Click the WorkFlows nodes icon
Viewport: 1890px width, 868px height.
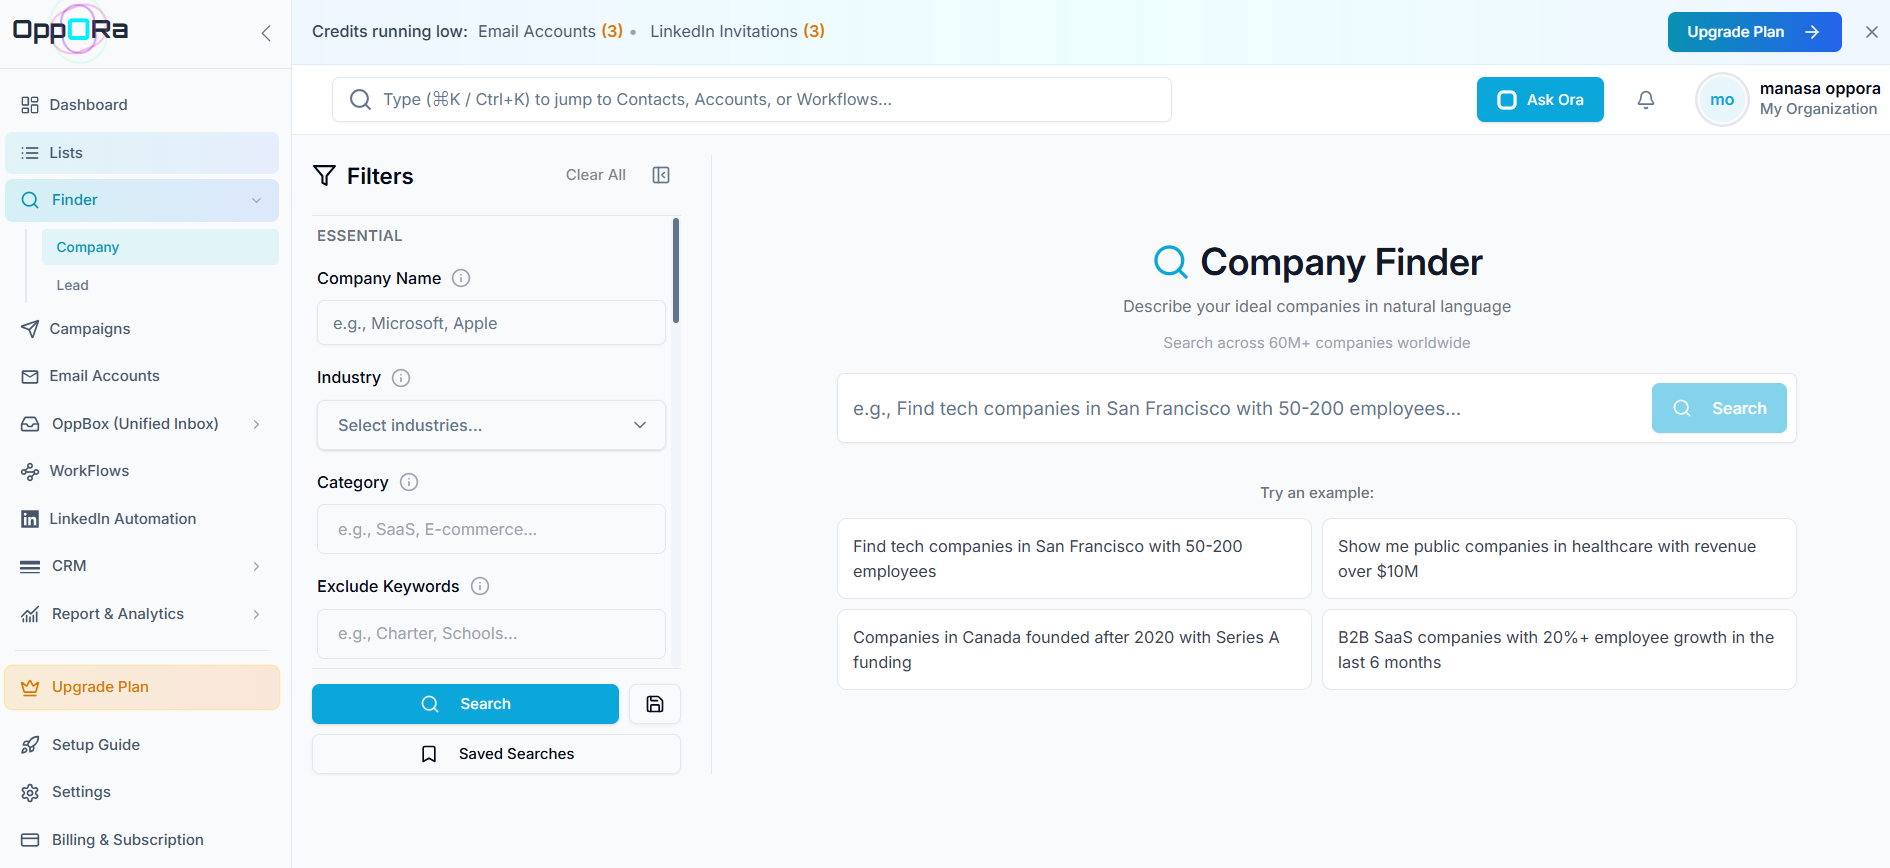coord(30,472)
